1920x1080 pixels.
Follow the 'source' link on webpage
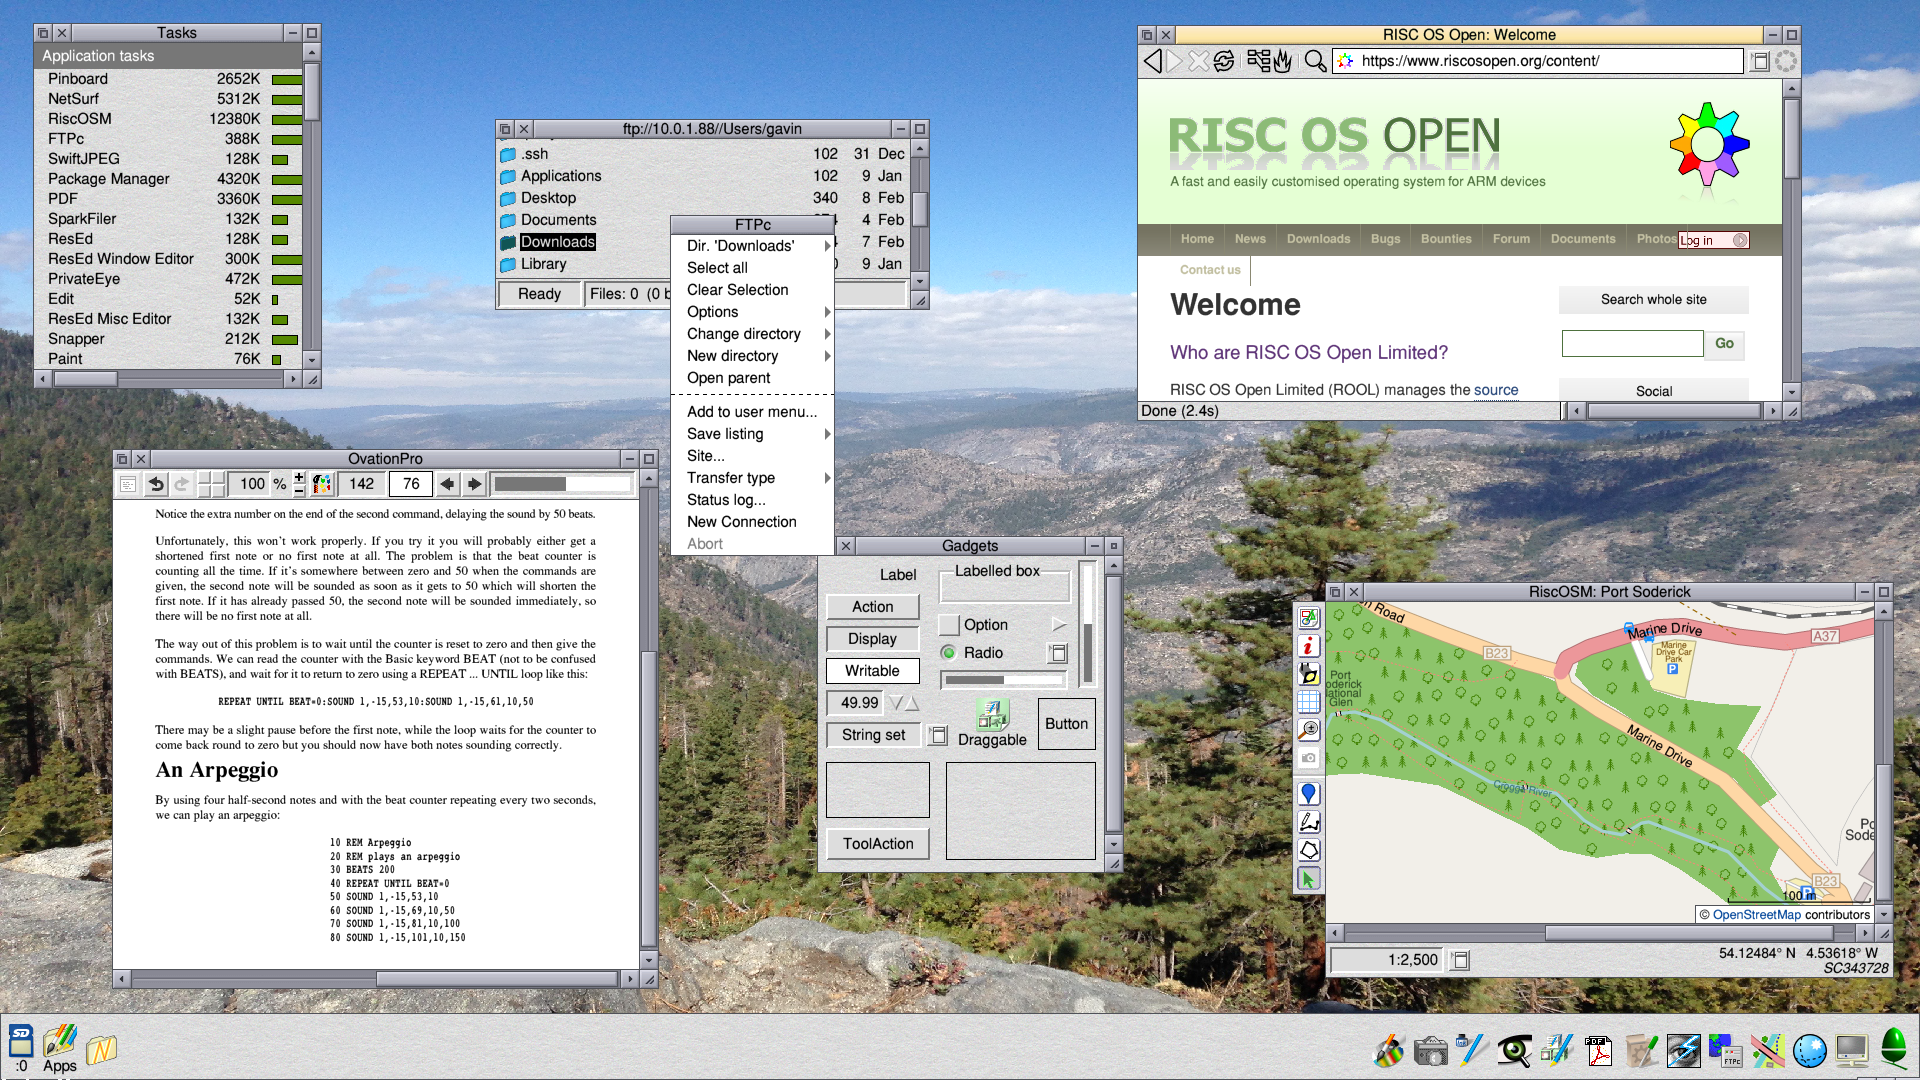click(x=1495, y=390)
